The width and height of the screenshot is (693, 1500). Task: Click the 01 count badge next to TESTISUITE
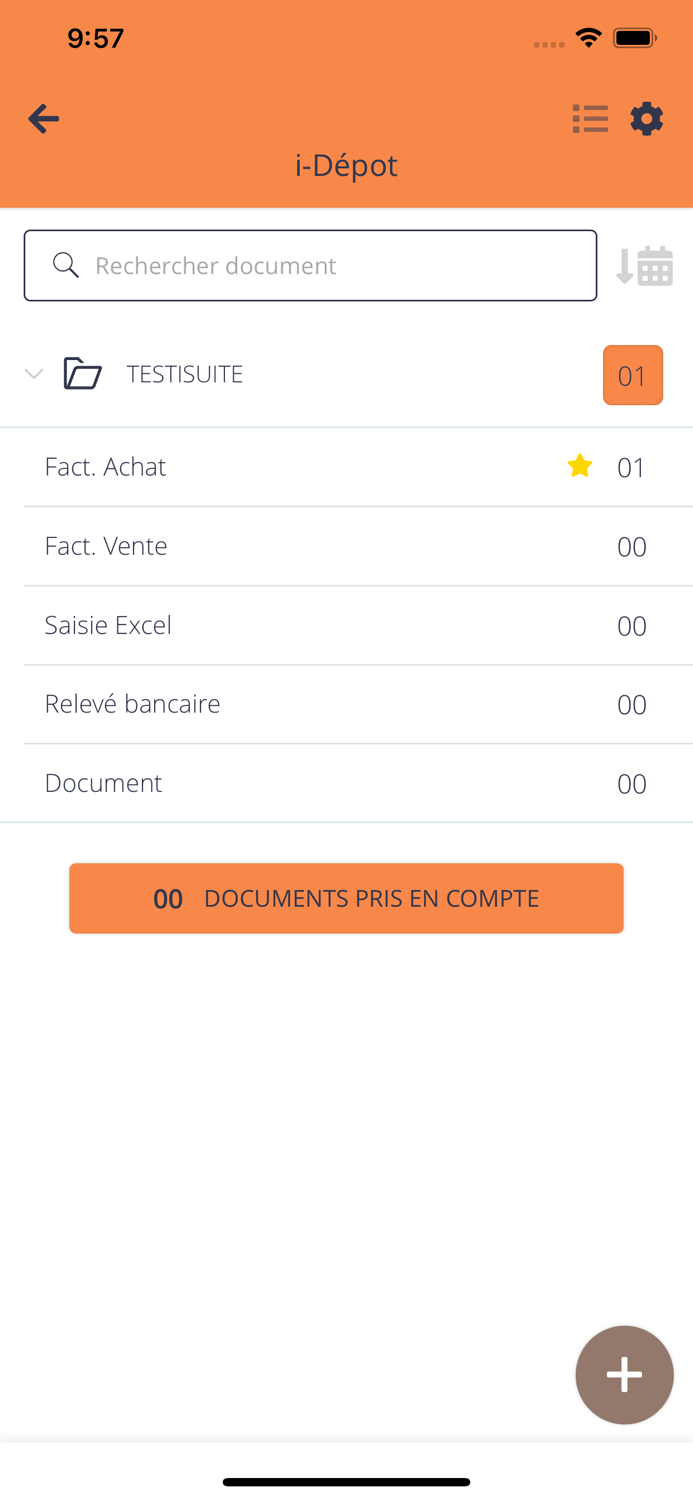(x=632, y=373)
